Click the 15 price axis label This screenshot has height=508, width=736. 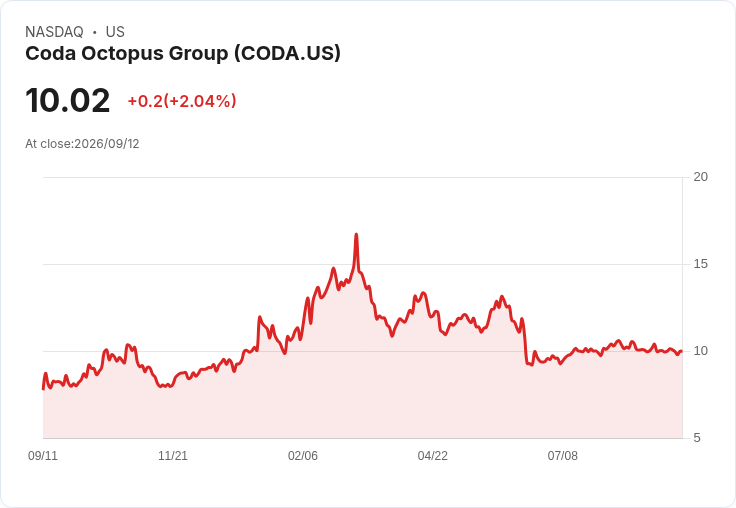(700, 264)
